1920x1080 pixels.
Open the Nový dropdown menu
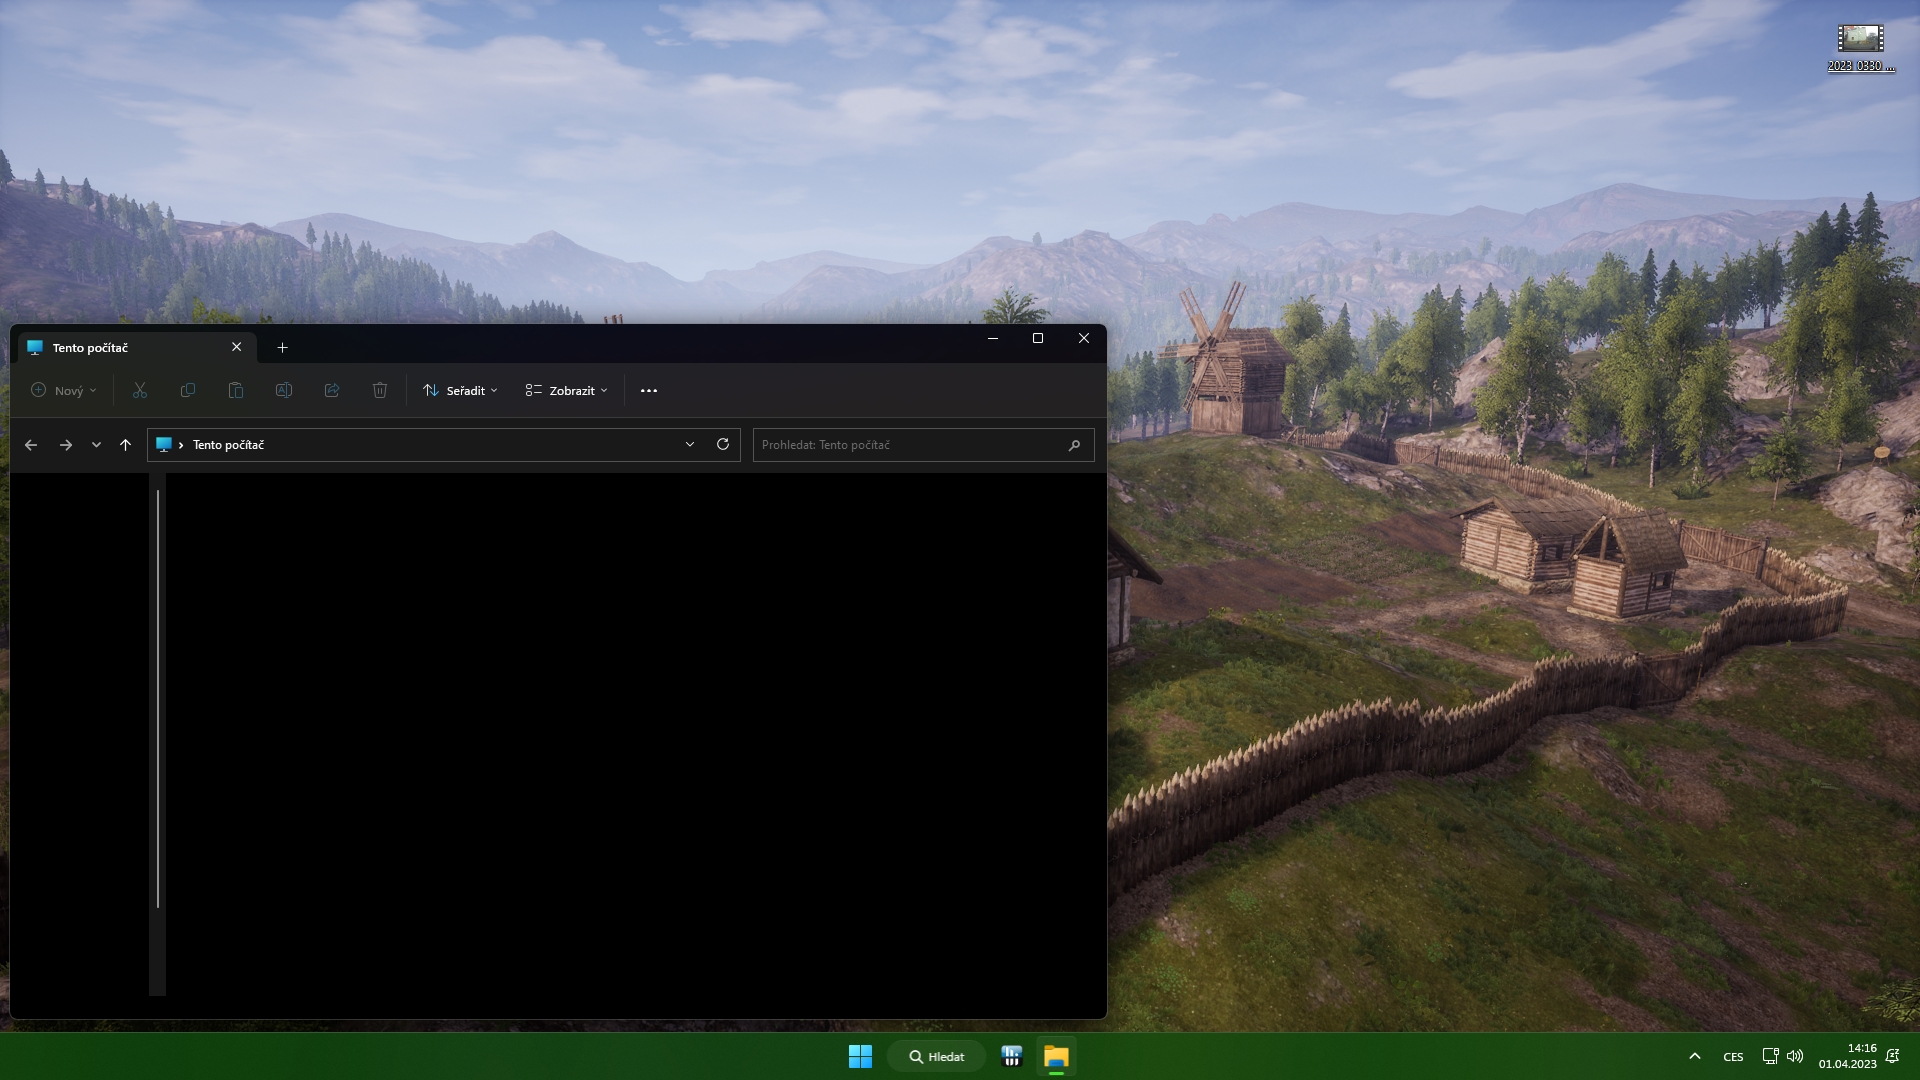coord(64,390)
